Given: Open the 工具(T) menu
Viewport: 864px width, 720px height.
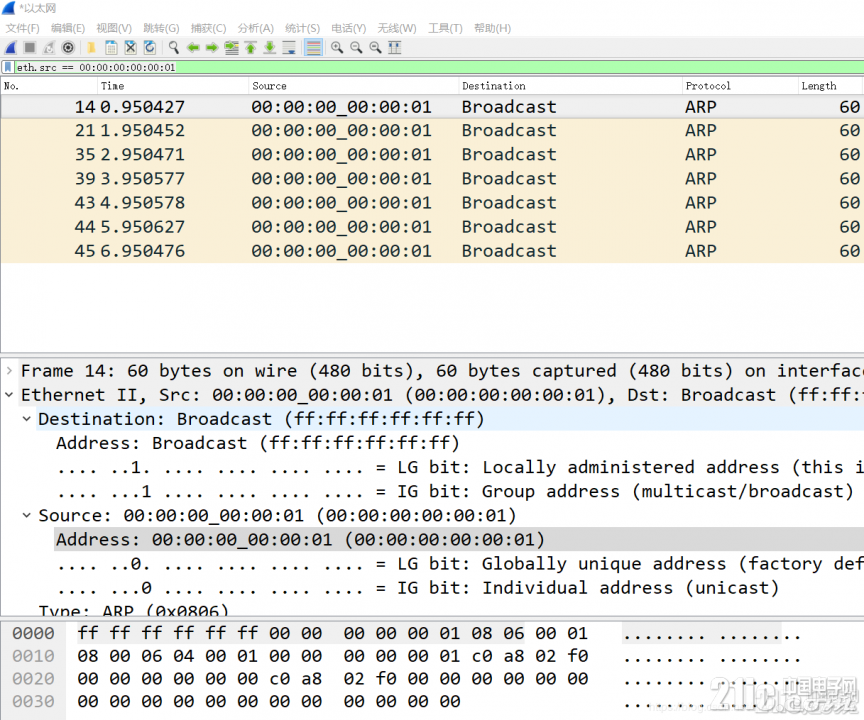Looking at the screenshot, I should [x=445, y=28].
